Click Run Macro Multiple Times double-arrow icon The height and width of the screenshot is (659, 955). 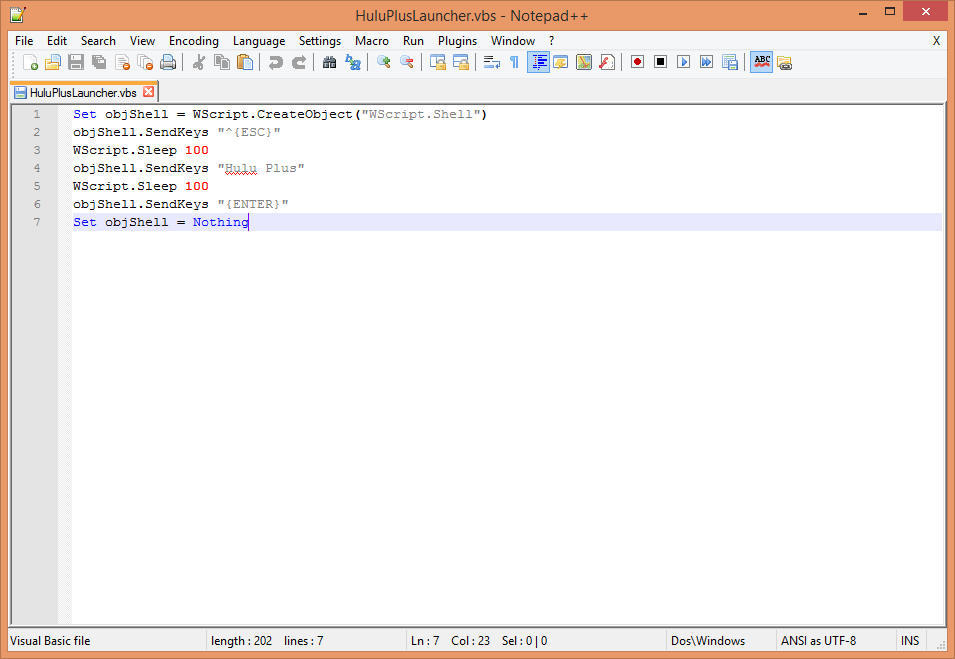pyautogui.click(x=707, y=62)
